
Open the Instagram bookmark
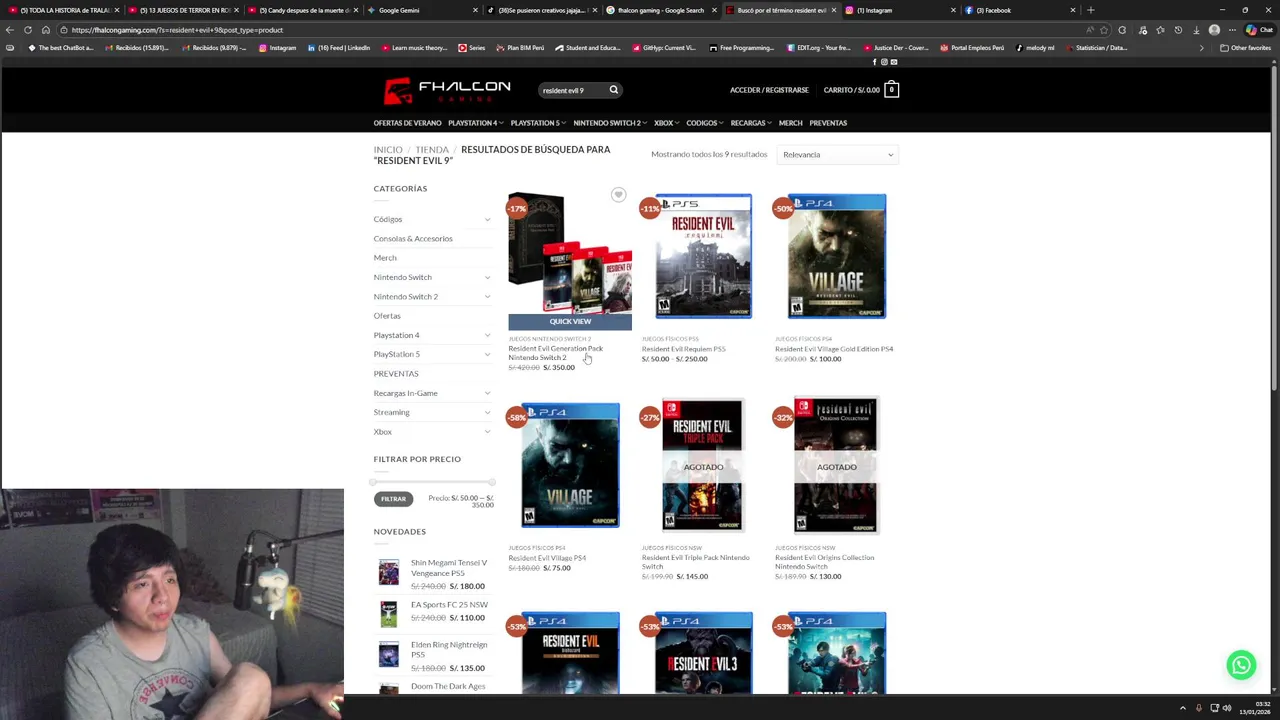pos(278,47)
